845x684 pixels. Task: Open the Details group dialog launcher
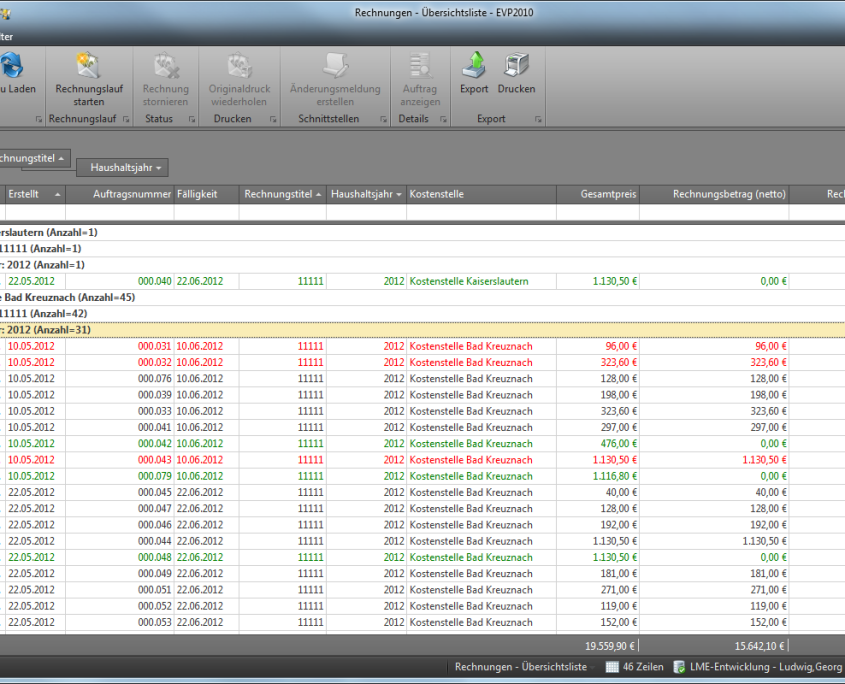point(443,120)
